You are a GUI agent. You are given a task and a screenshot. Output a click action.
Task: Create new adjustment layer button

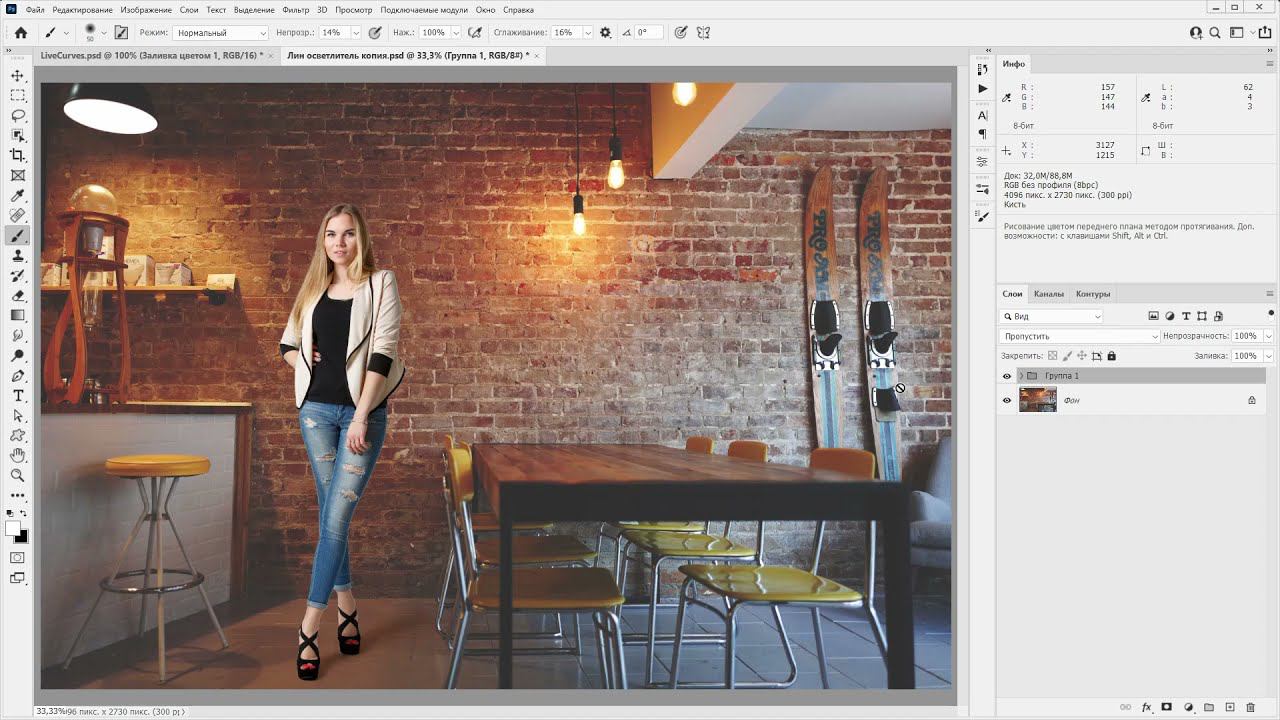pos(1188,707)
